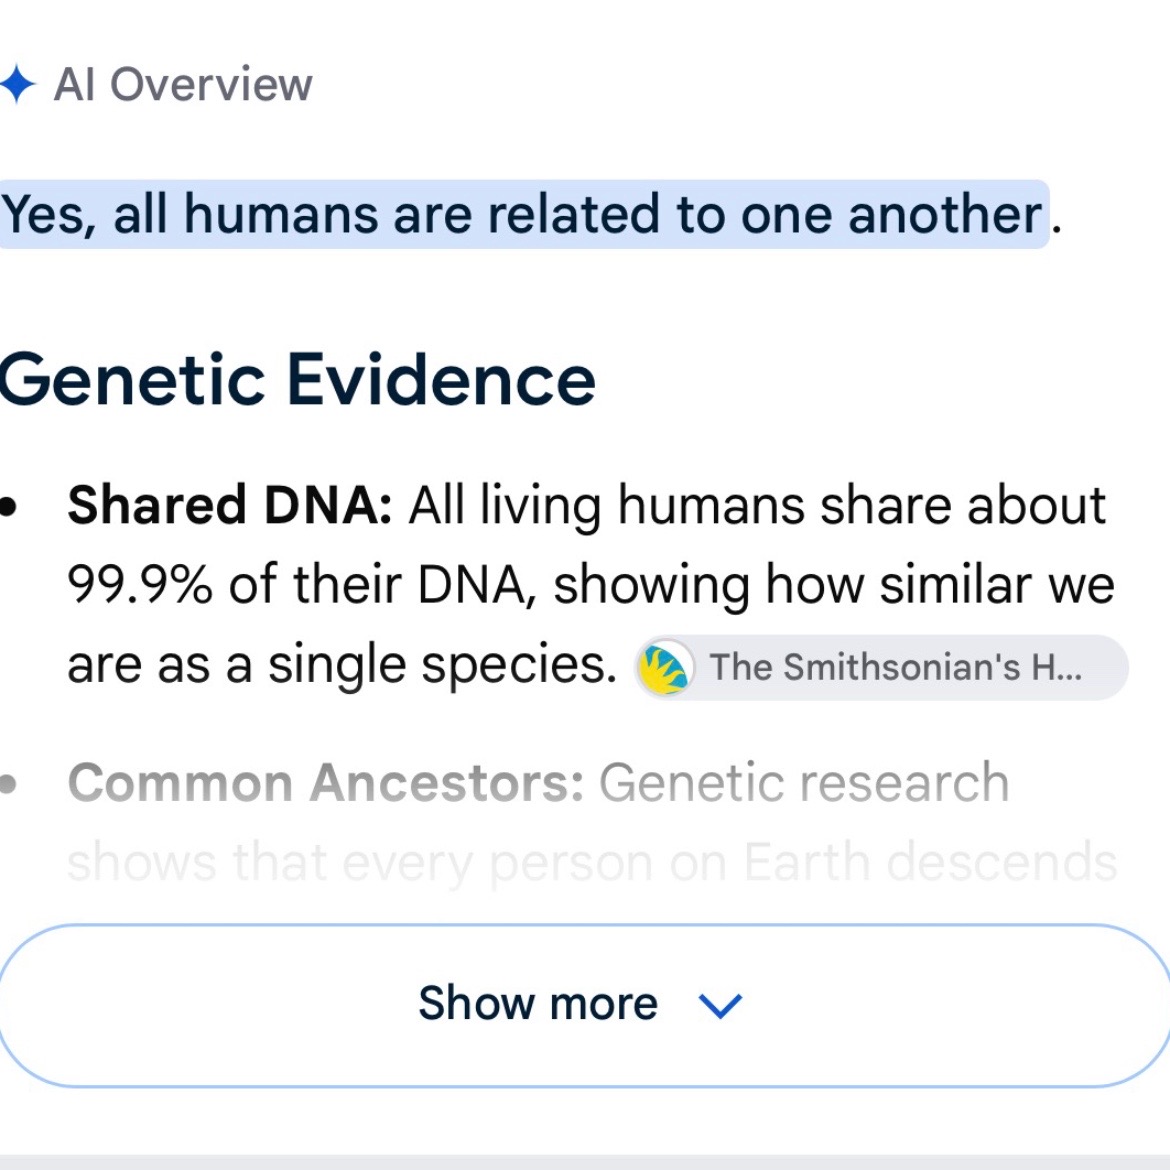The image size is (1170, 1170).
Task: Click the blue chevron beside Show more
Action: coord(720,1006)
